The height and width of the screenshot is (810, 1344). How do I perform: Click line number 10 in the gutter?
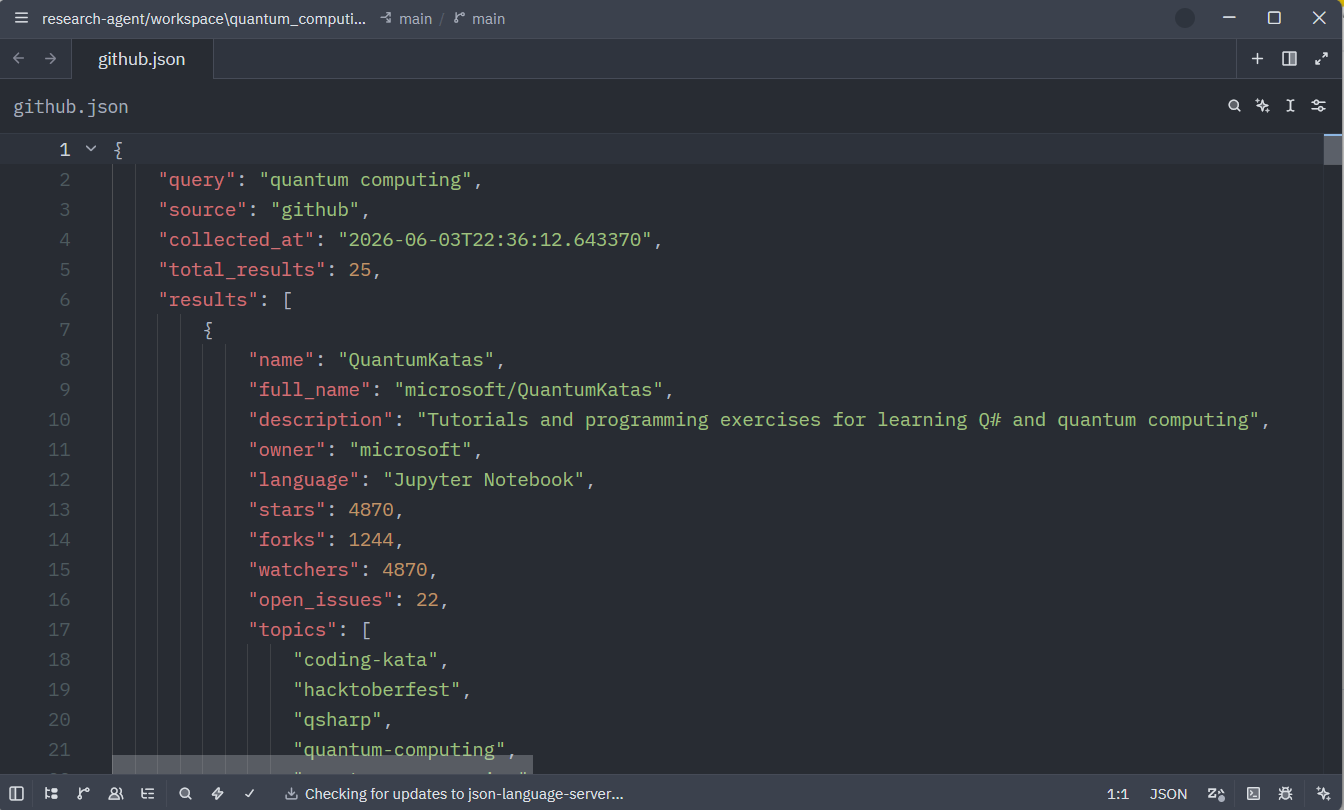point(59,420)
